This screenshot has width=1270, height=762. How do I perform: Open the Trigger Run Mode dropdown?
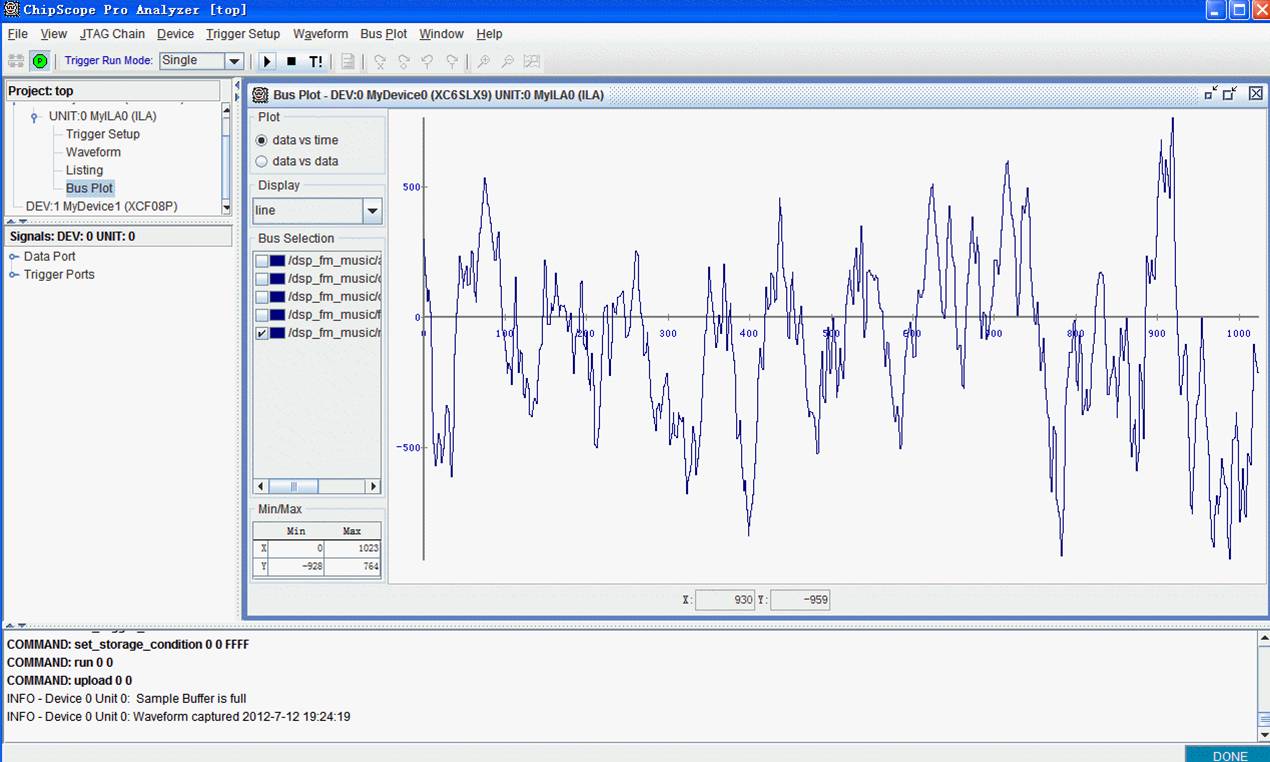234,61
